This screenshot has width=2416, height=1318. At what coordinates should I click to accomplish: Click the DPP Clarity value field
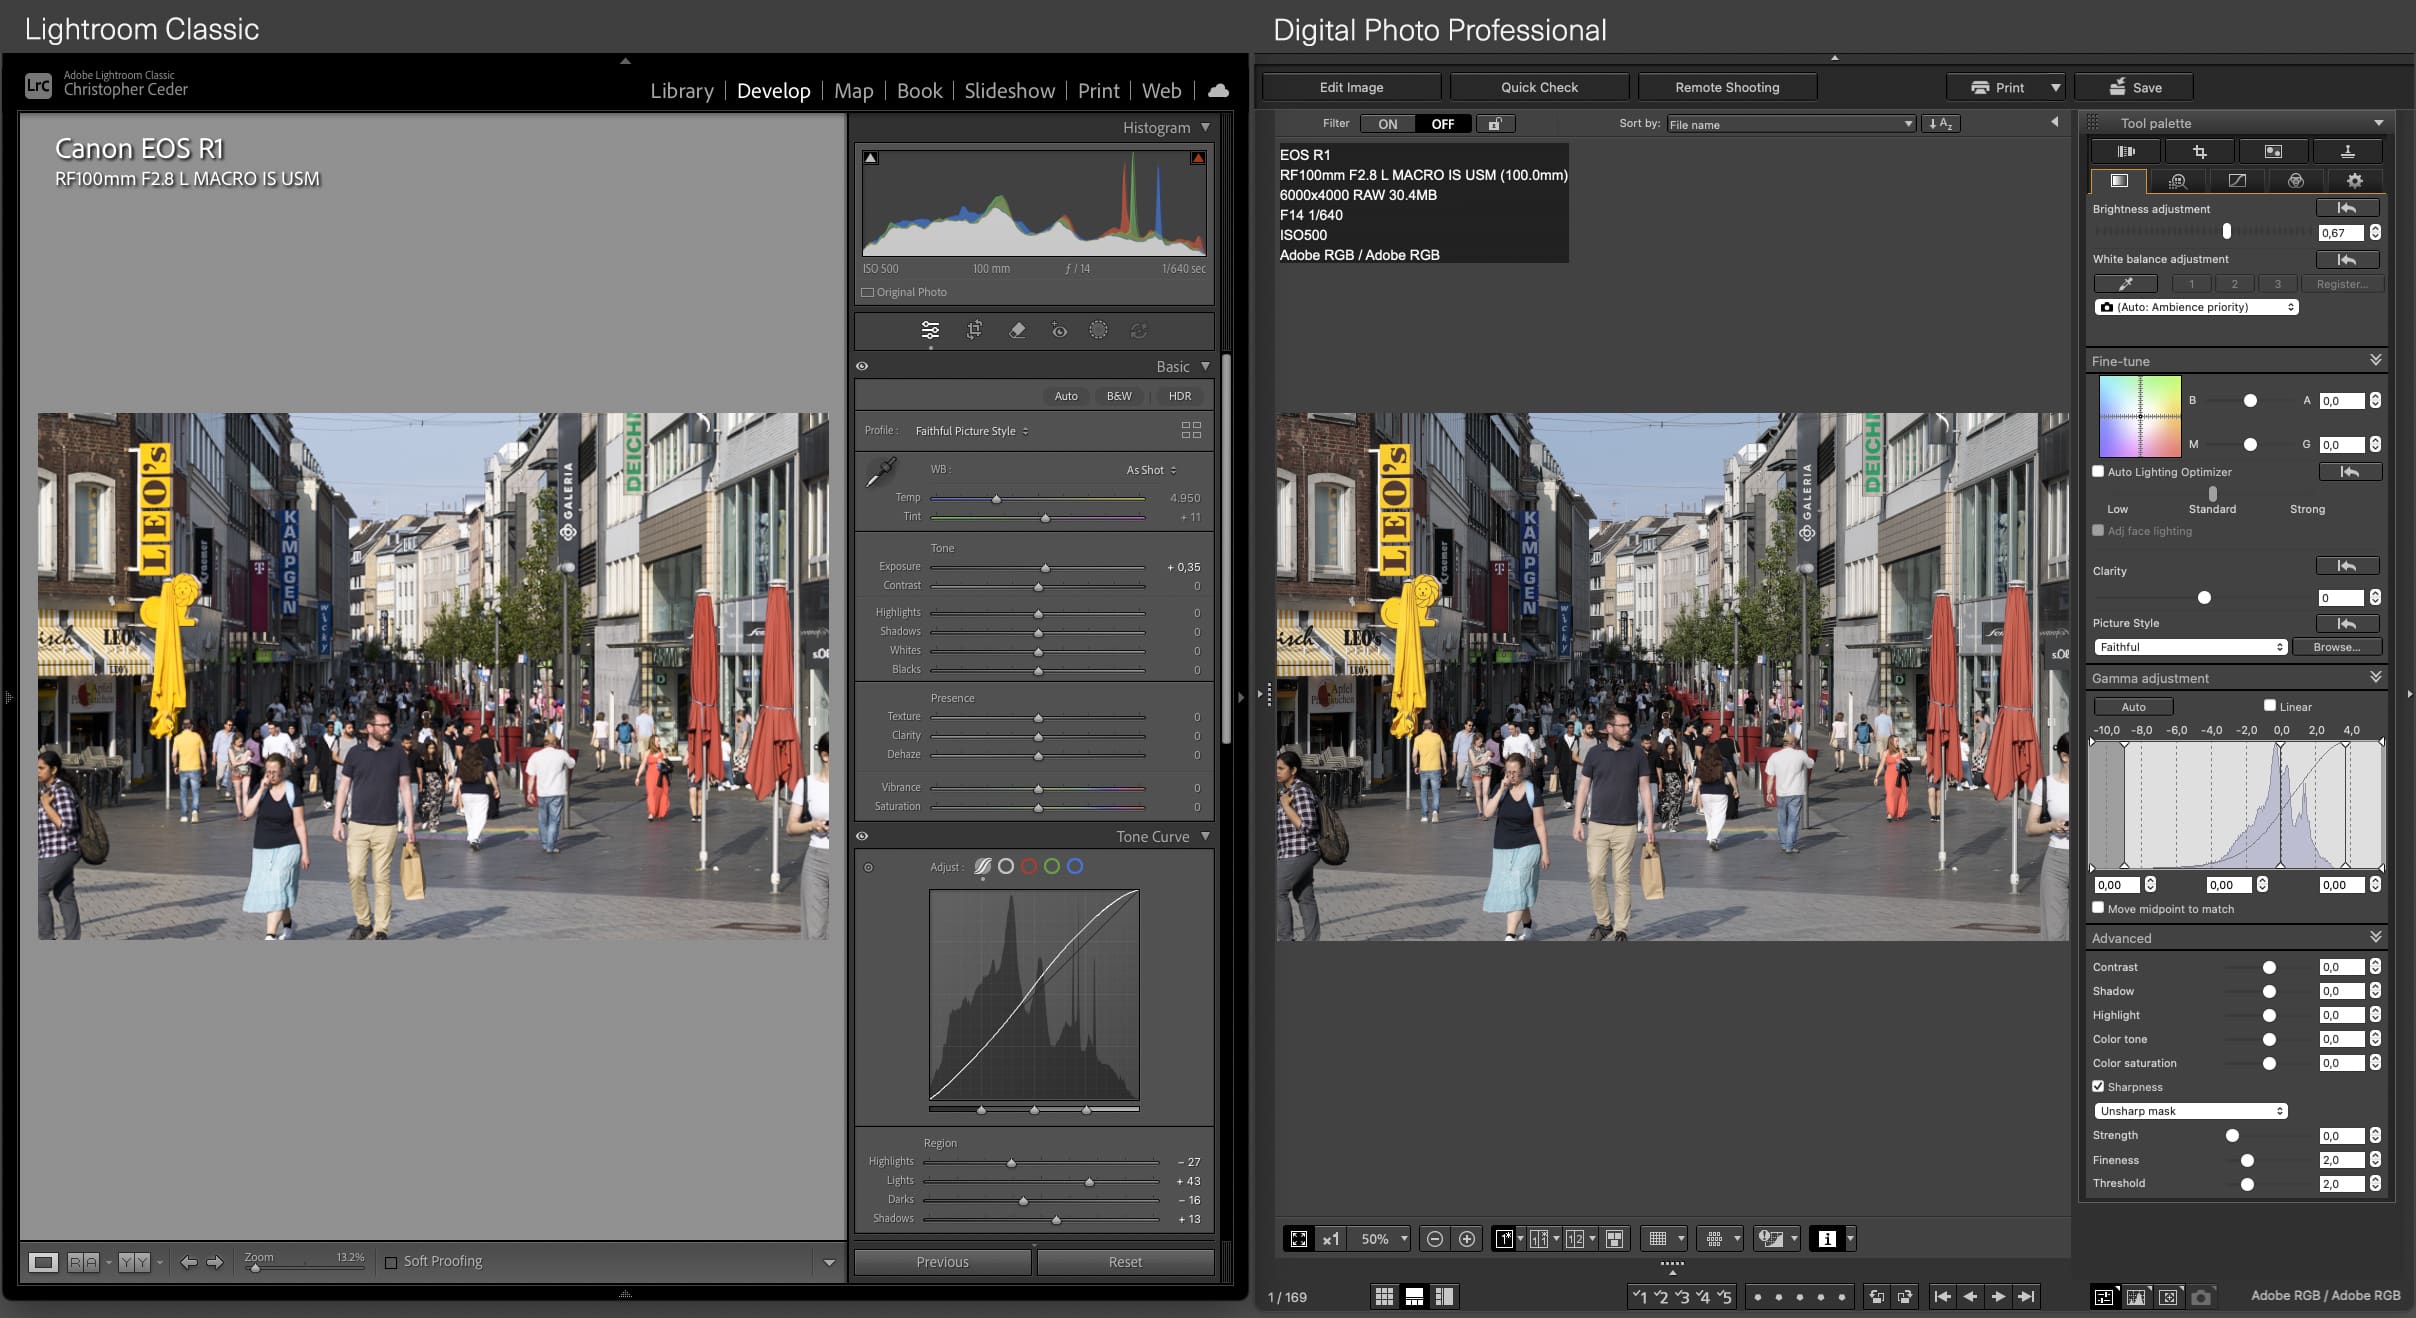point(2340,598)
